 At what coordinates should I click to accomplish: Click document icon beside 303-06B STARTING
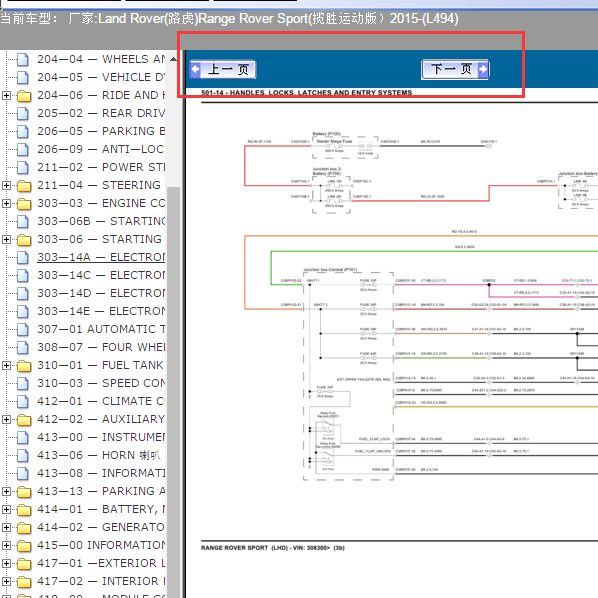[x=23, y=222]
